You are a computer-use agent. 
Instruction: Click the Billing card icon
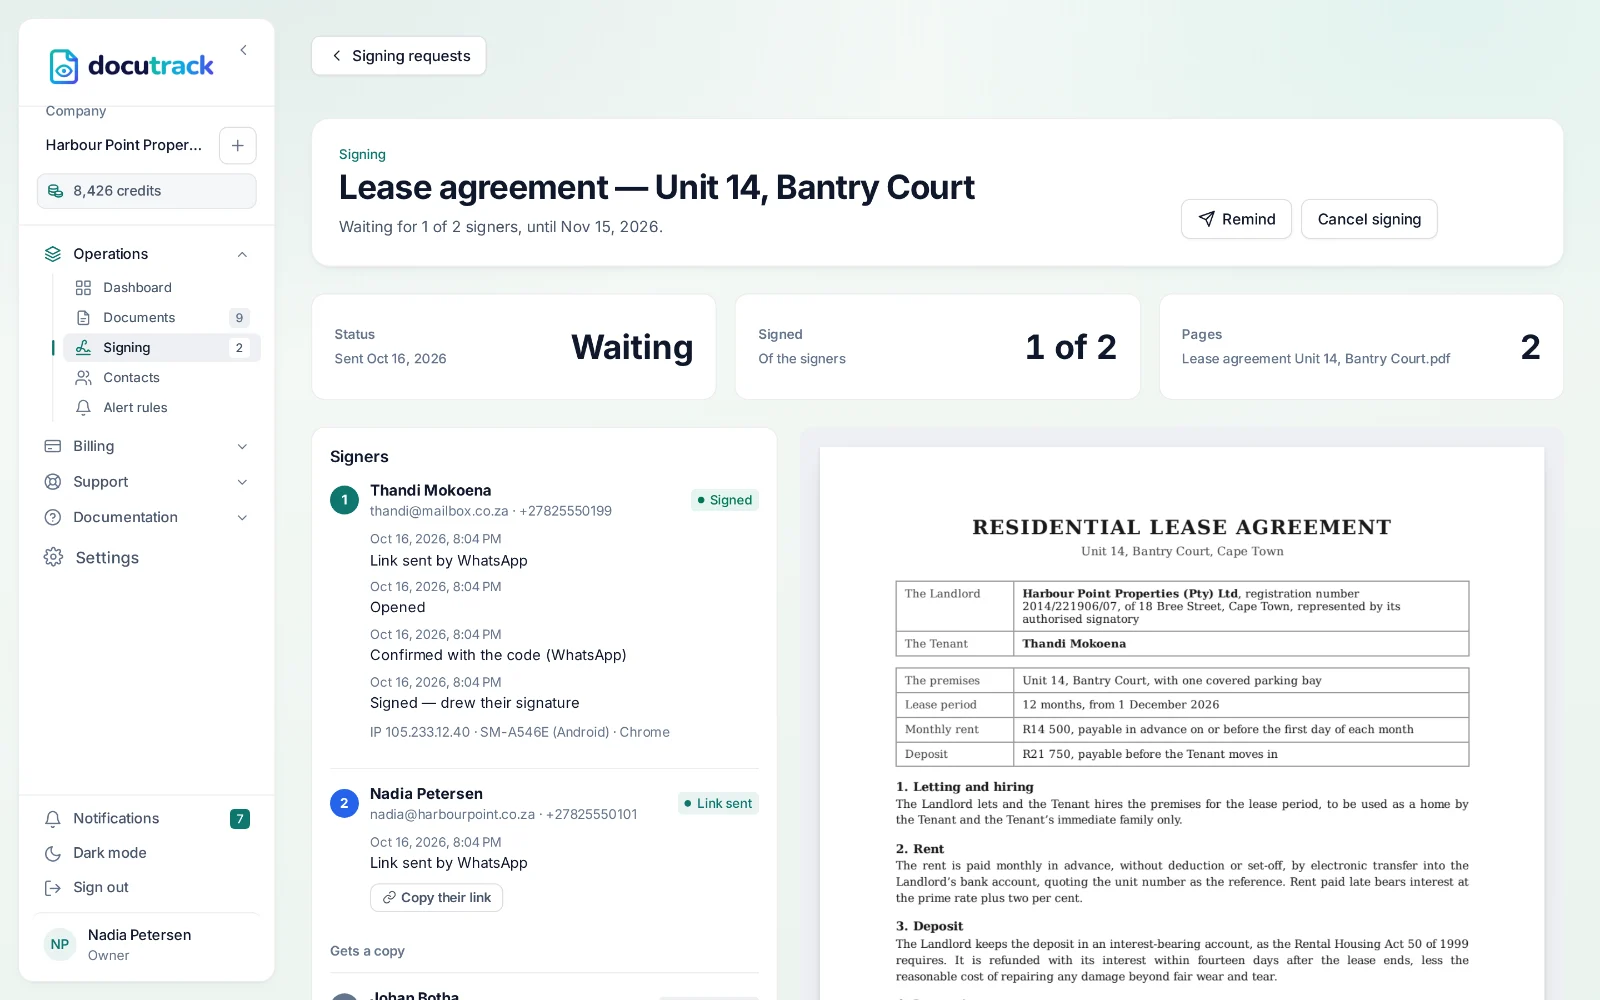click(53, 446)
